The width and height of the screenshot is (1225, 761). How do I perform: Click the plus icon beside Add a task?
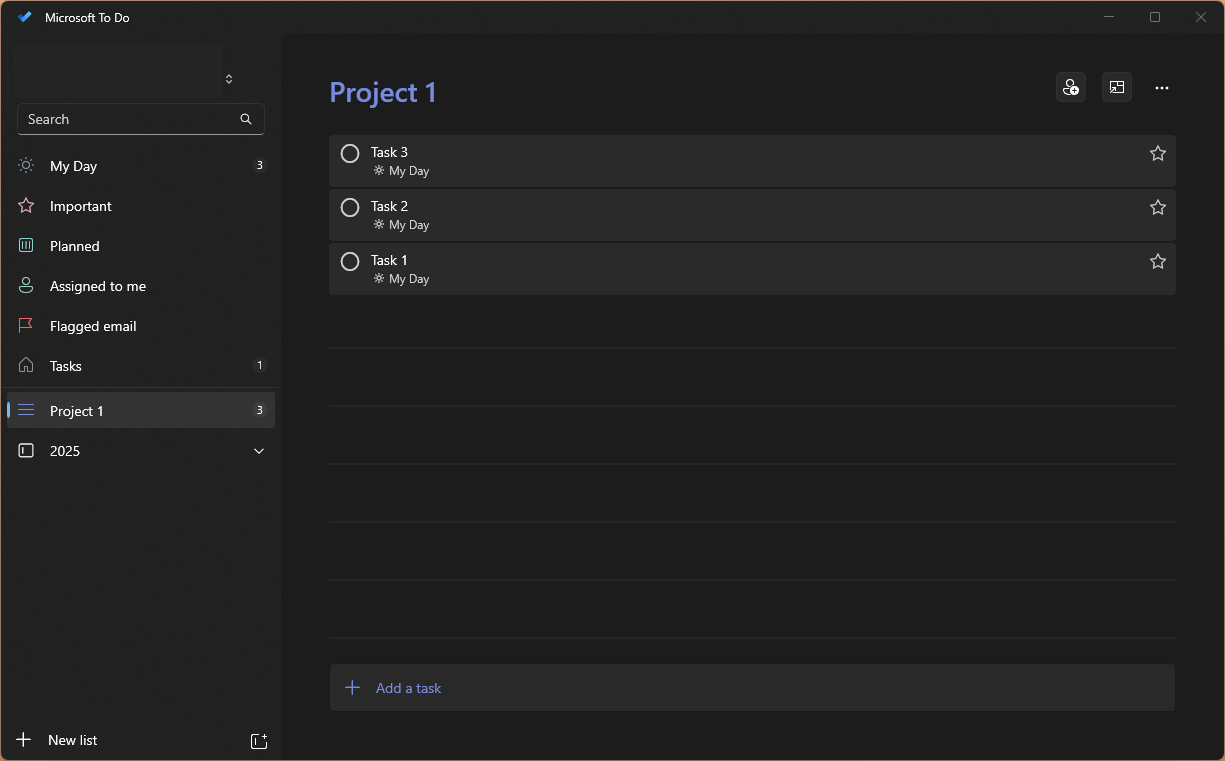[352, 688]
